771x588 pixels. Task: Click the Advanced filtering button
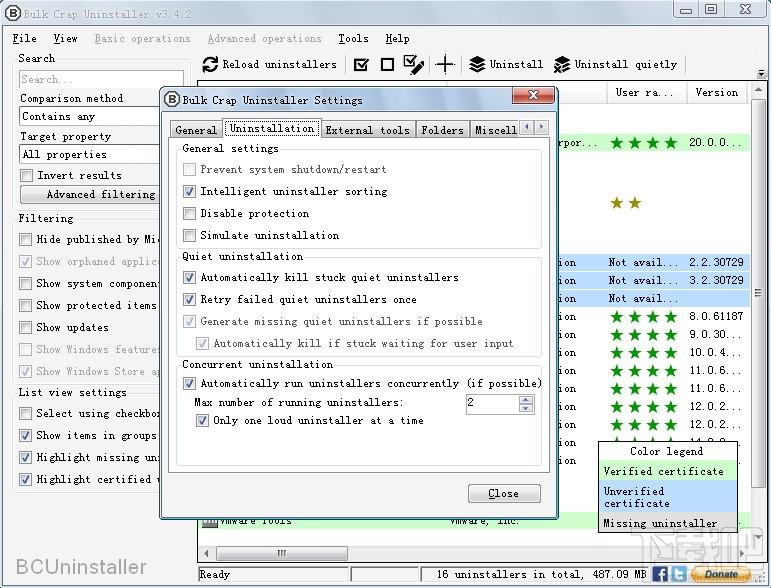tap(91, 195)
